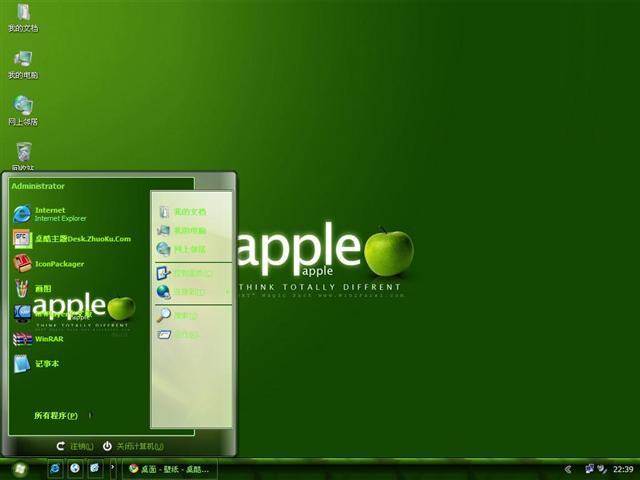Click third quick launch icon
640x480 pixels.
[x=95, y=469]
